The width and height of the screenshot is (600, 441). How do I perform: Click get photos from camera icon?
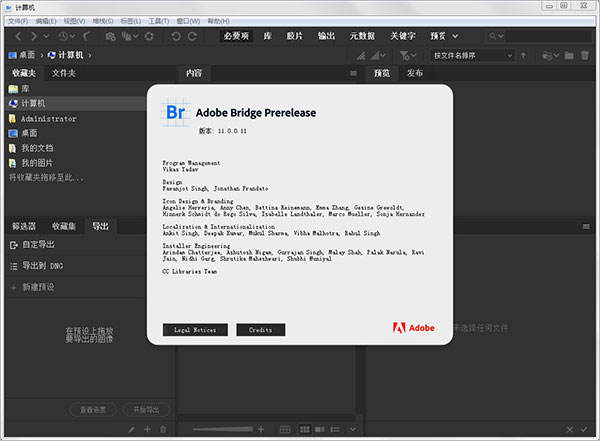pyautogui.click(x=111, y=36)
